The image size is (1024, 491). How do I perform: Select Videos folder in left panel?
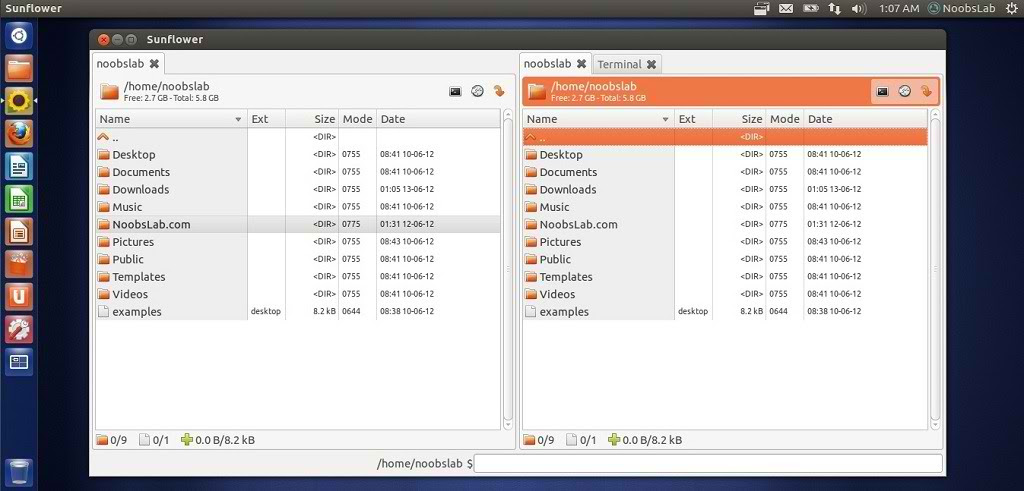[x=298, y=294]
